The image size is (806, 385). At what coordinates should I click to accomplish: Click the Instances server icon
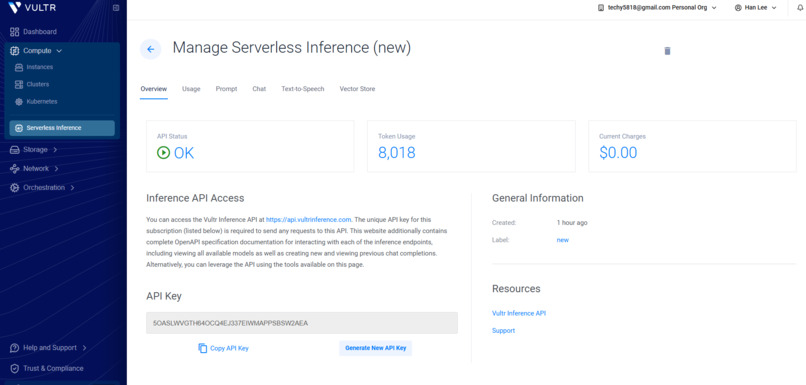coord(19,67)
